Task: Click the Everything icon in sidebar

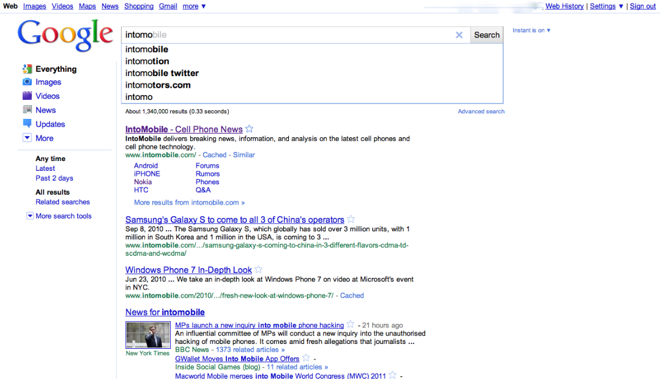Action: 27,69
